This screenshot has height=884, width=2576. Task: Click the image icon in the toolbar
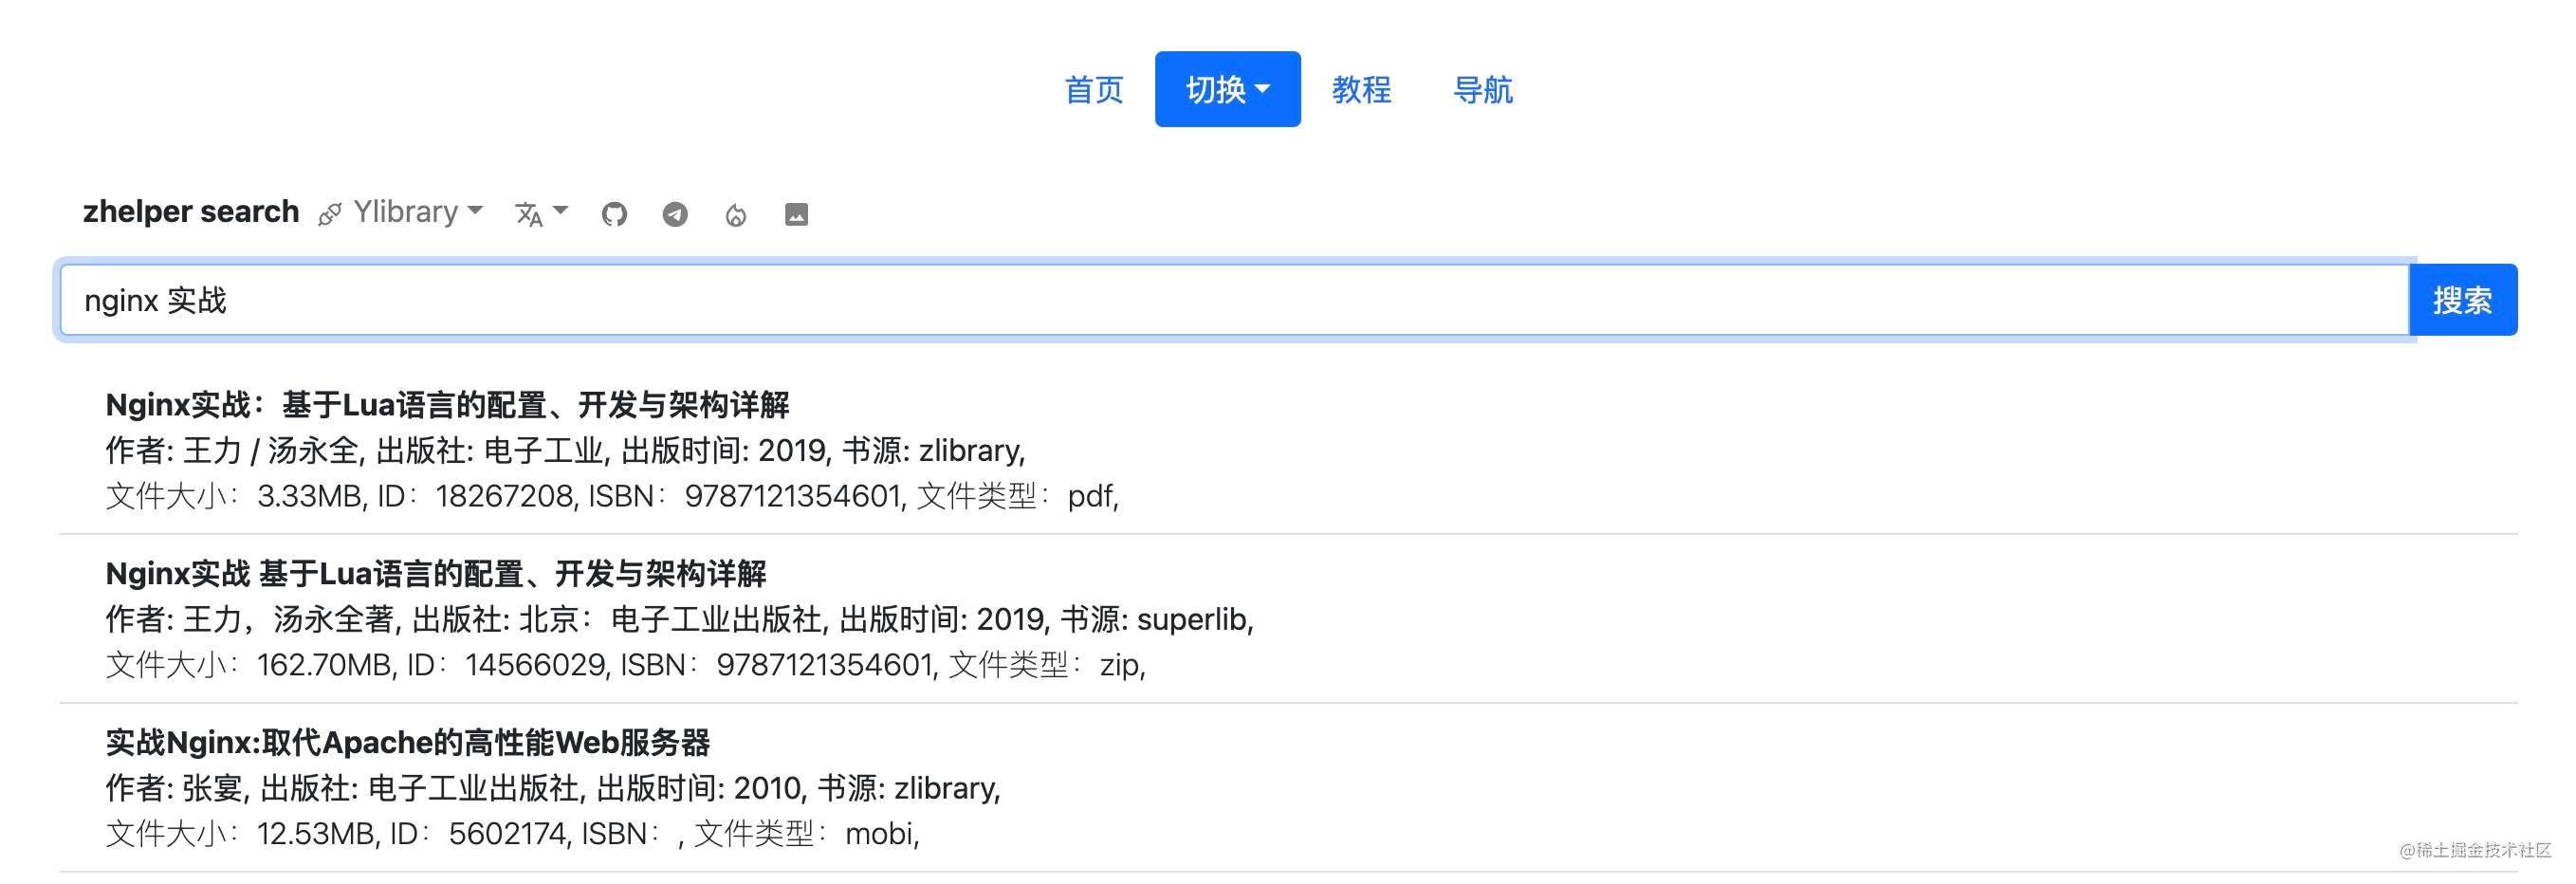coord(797,213)
